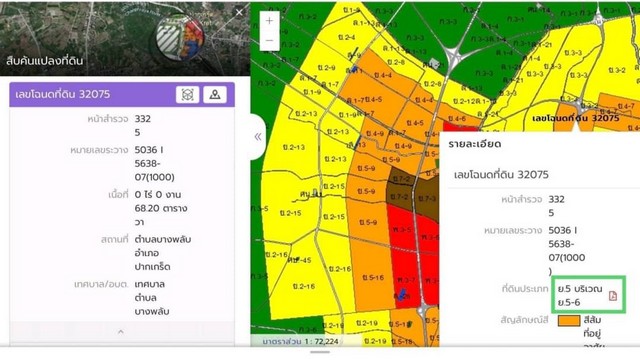The height and width of the screenshot is (360, 640).
Task: Click the circular zoning map thumbnail
Action: click(180, 38)
